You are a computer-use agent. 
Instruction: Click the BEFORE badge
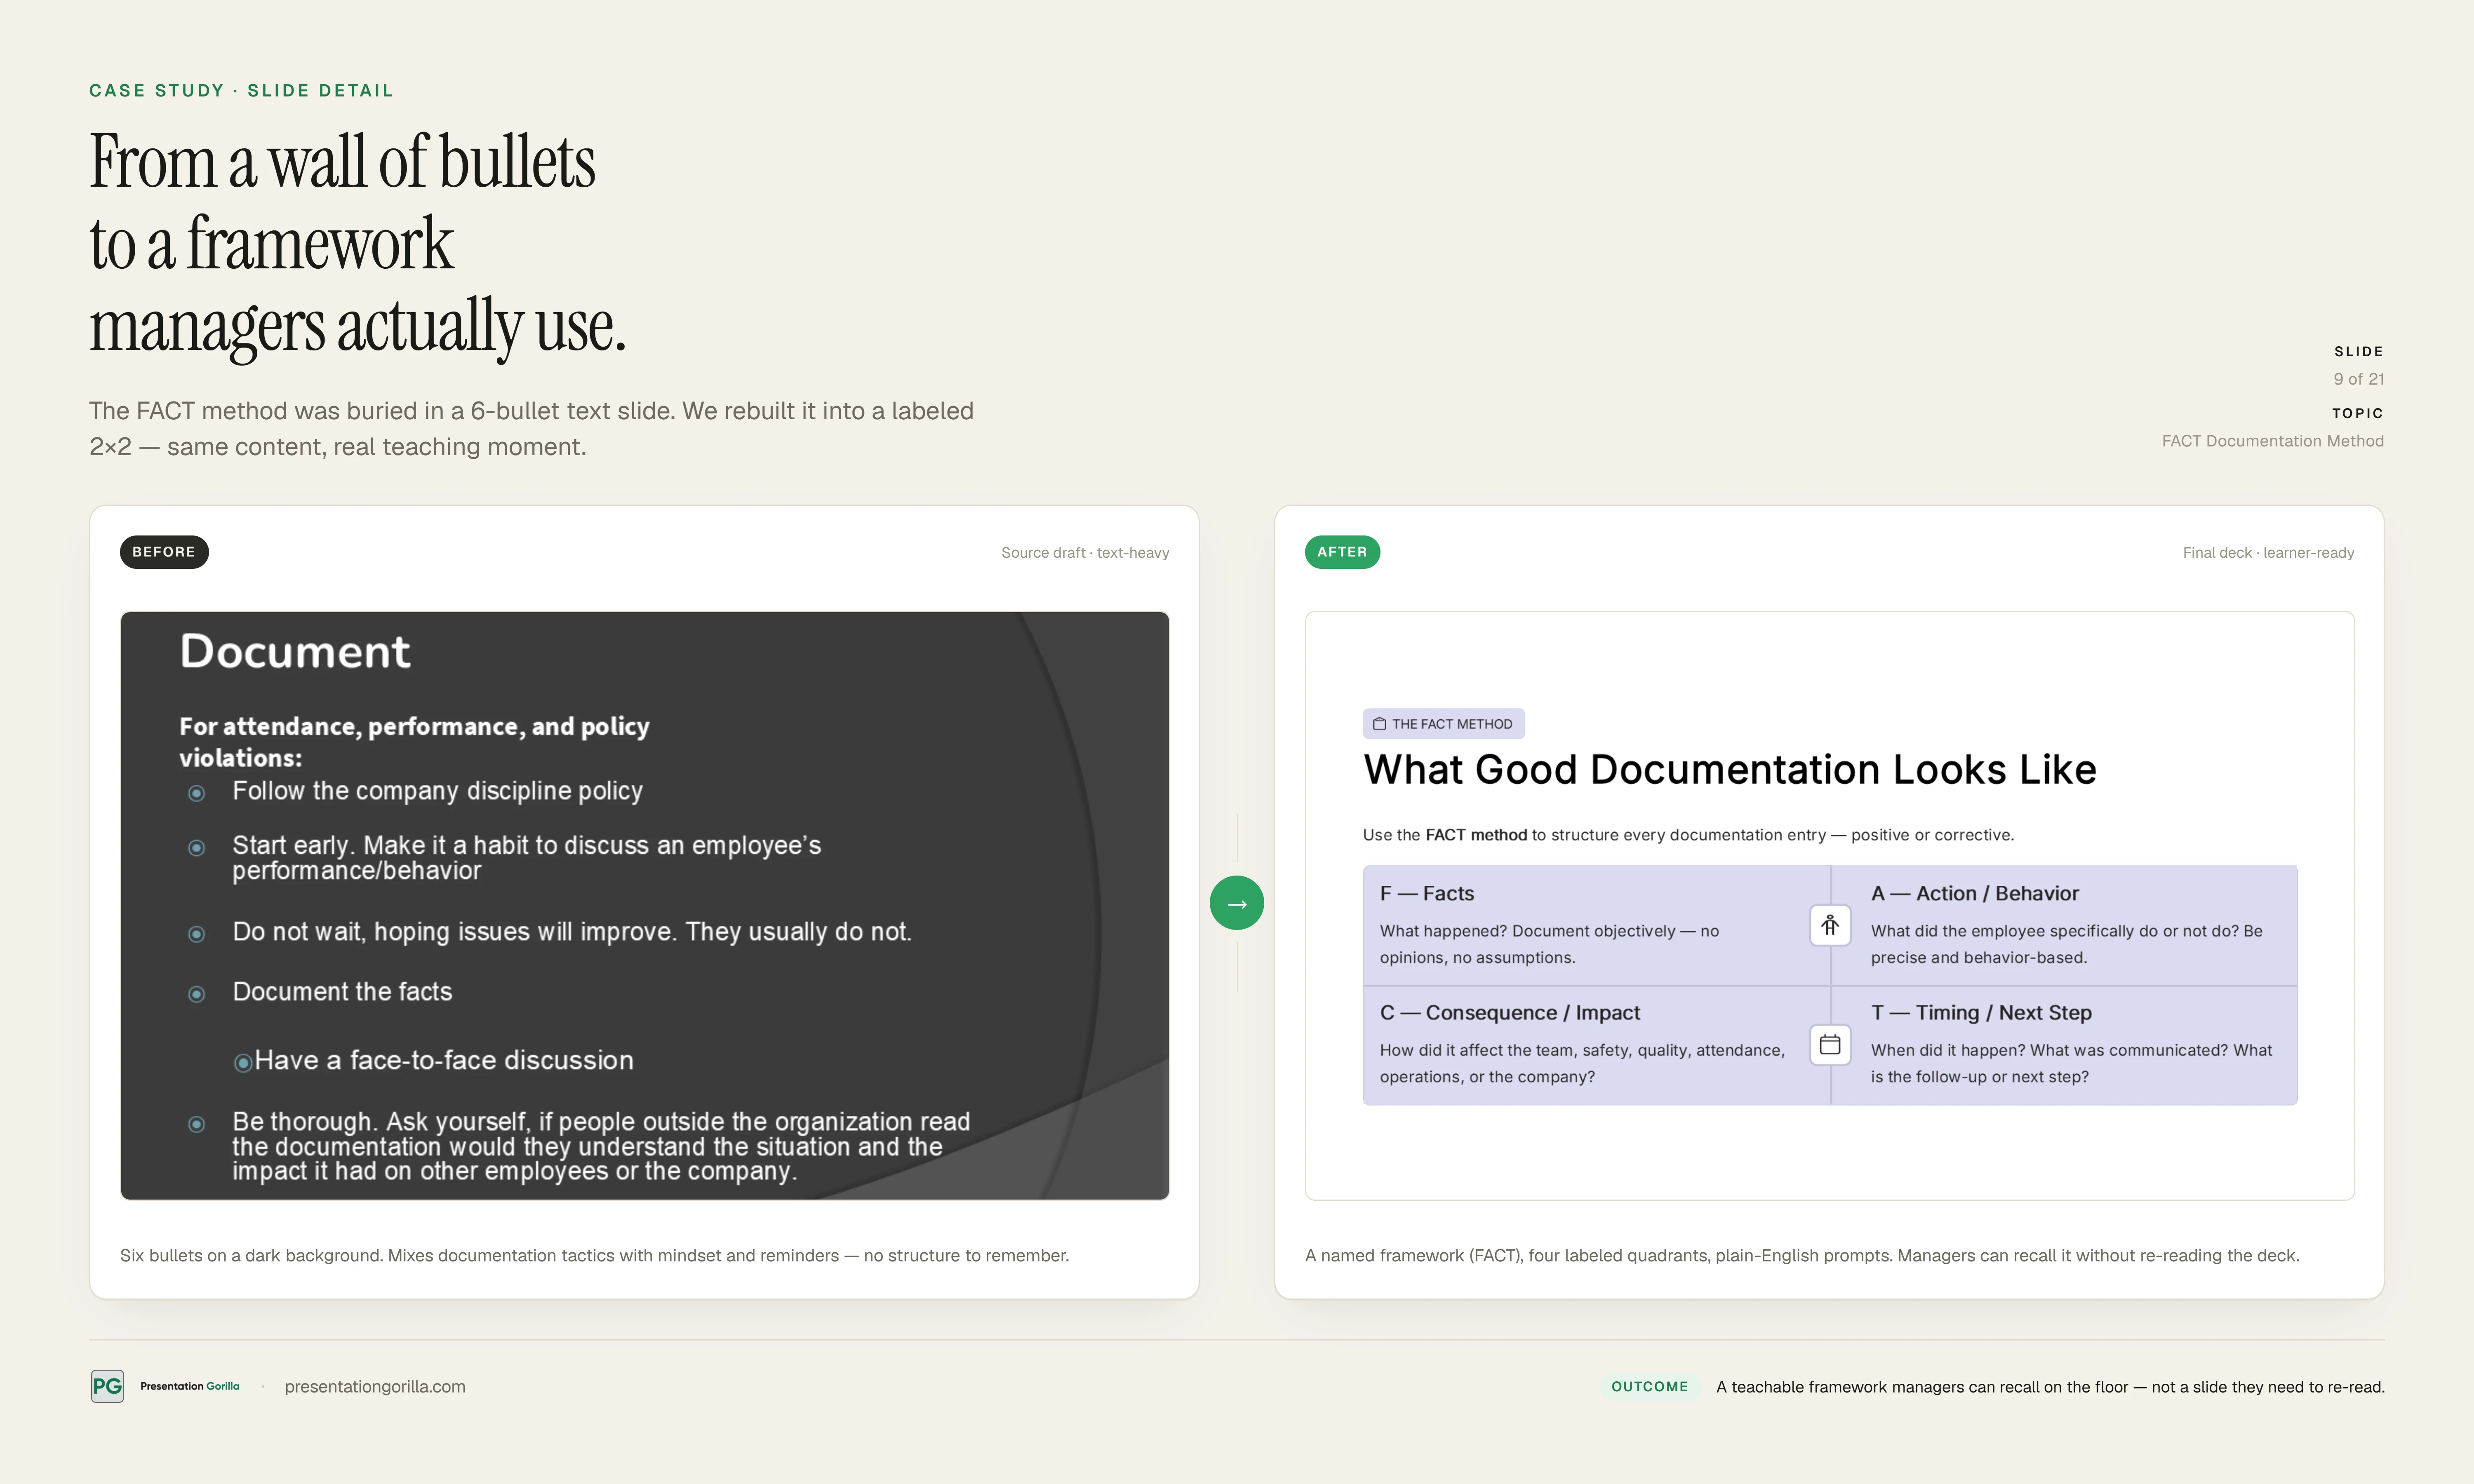tap(164, 552)
